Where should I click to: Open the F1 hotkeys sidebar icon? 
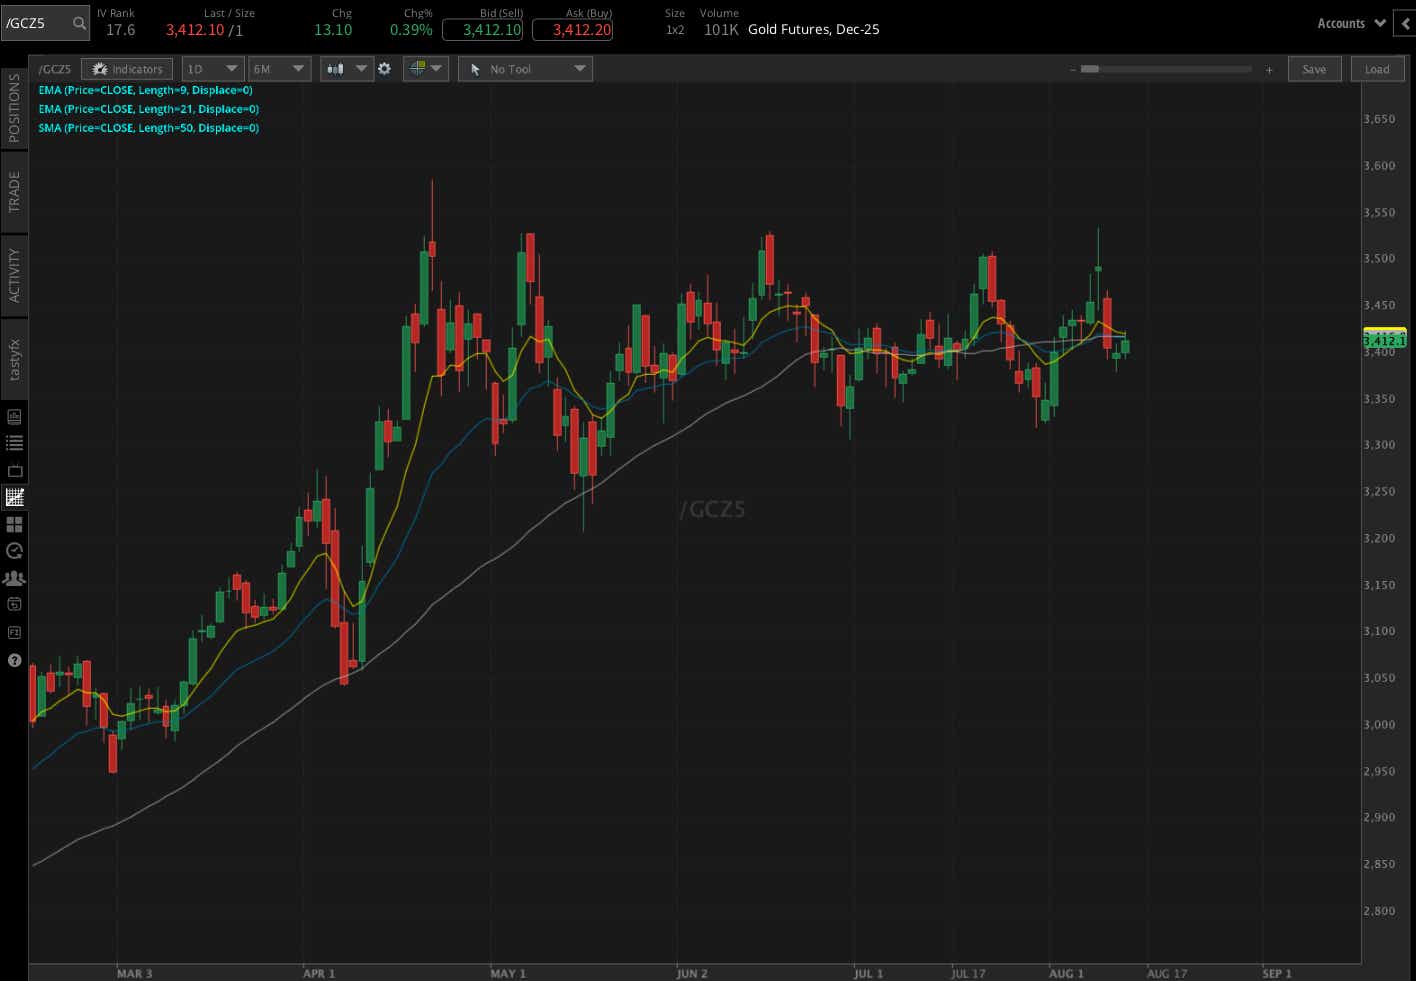coord(14,632)
